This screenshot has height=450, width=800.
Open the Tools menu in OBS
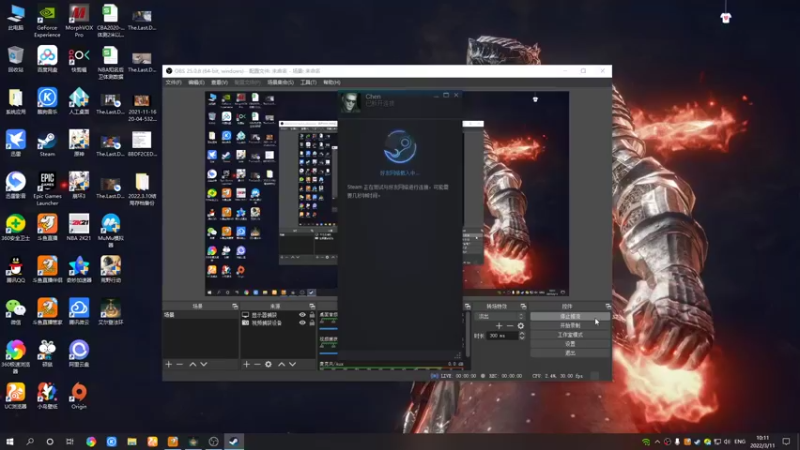[x=308, y=82]
